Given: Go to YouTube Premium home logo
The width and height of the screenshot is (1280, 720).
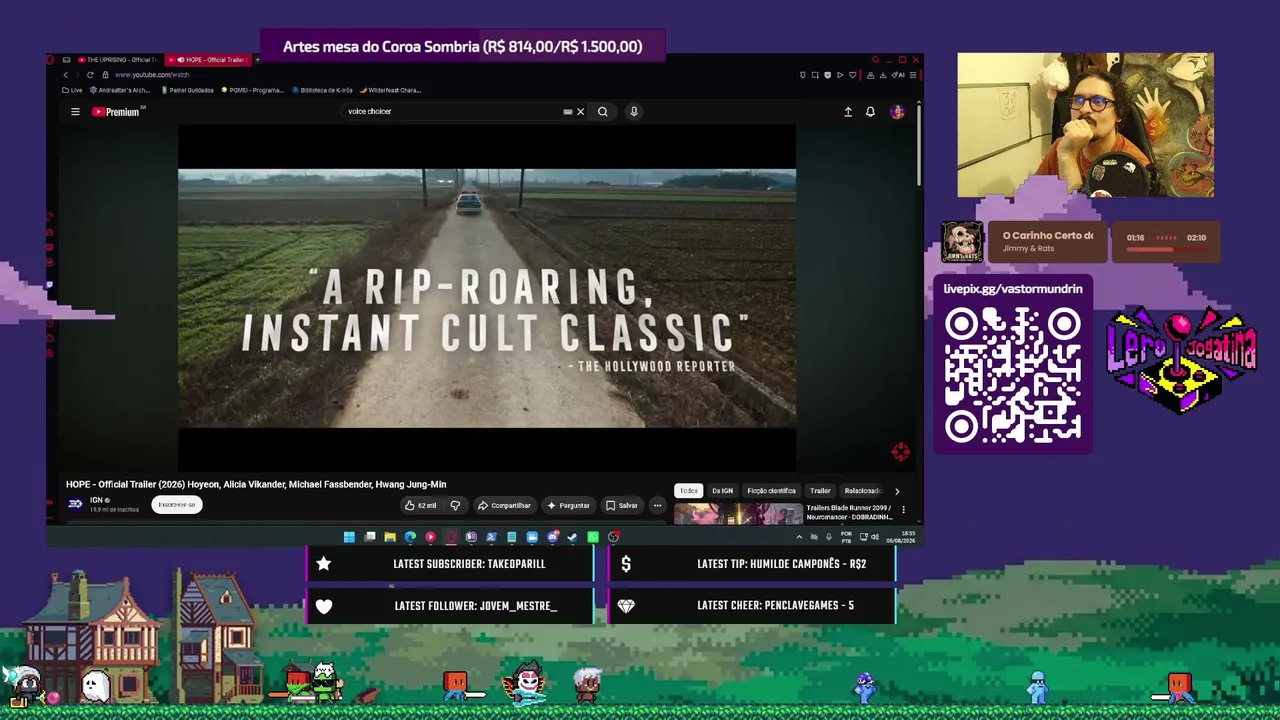Looking at the screenshot, I should pos(118,112).
